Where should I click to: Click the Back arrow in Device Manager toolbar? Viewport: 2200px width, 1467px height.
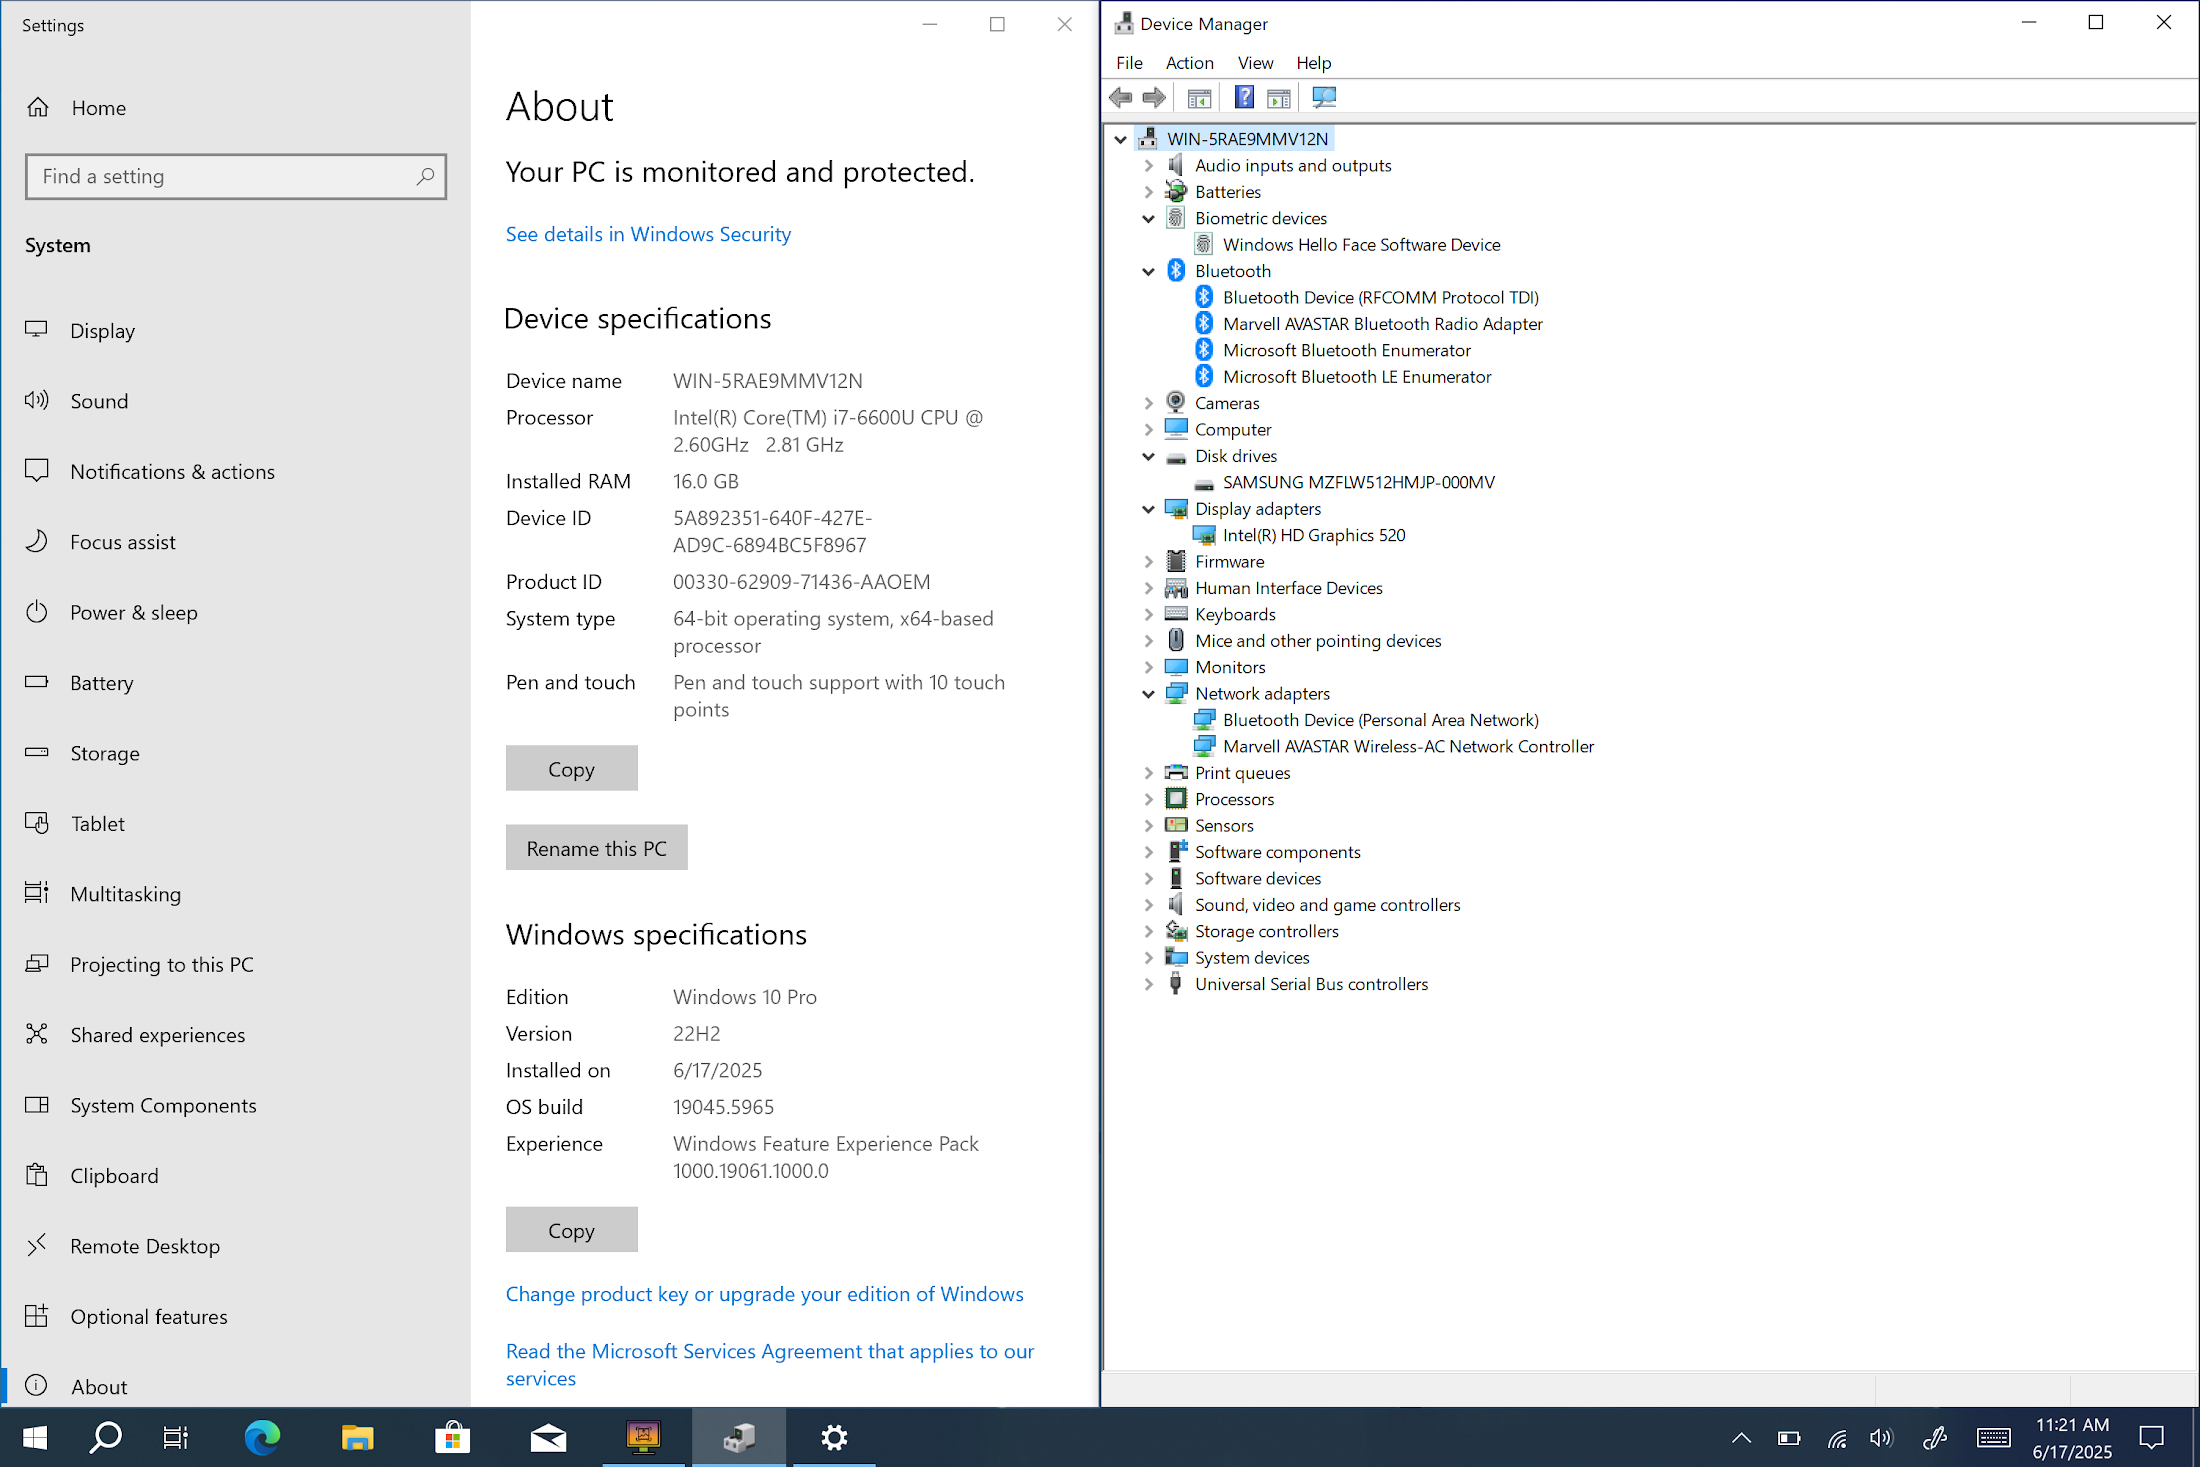pyautogui.click(x=1121, y=97)
